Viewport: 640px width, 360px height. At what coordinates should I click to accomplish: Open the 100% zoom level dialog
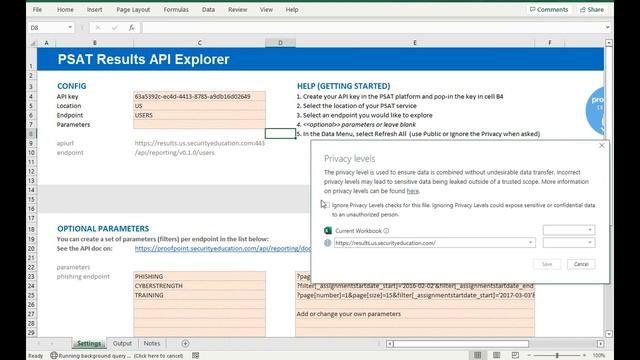pos(599,356)
